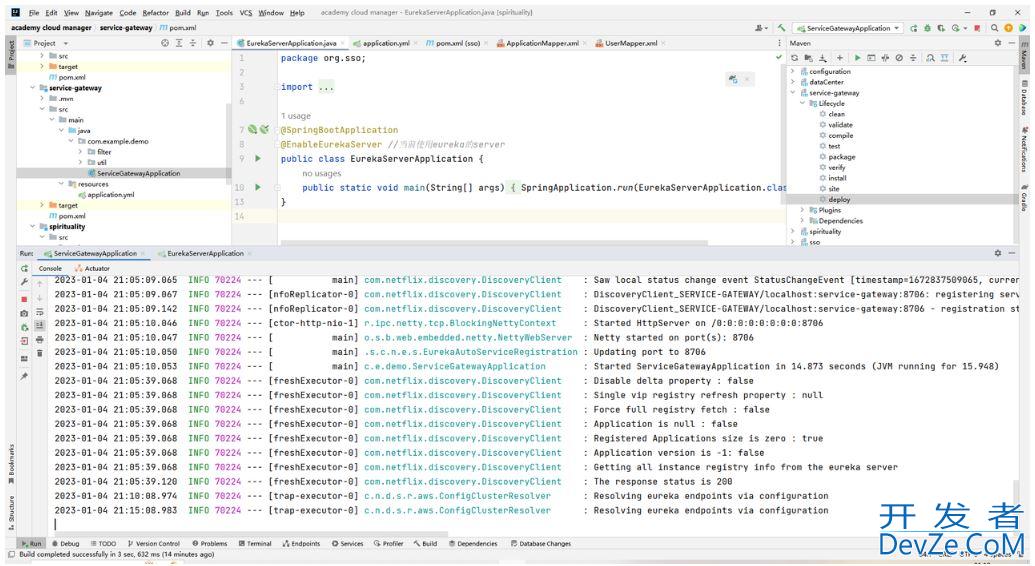Switch to UserMapper.xml editor tab
This screenshot has height=566, width=1035.
point(630,43)
